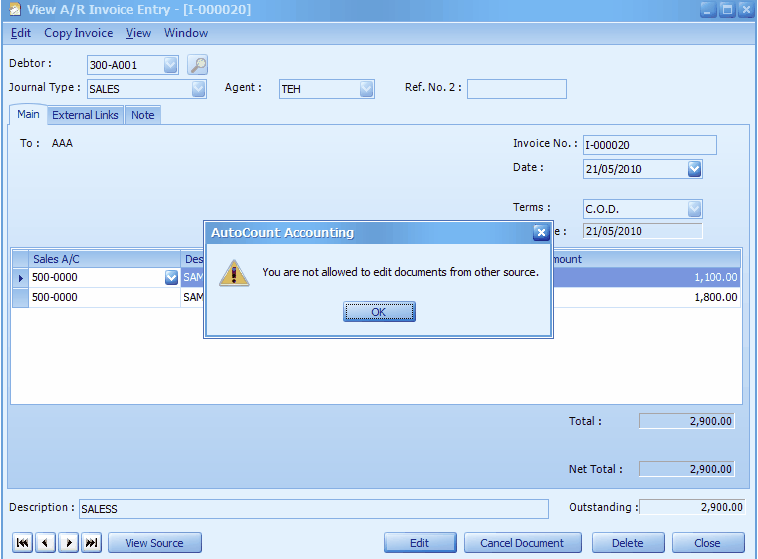Viewport: 758px width, 559px height.
Task: Click the Ref. No. 2 input field
Action: [x=517, y=89]
